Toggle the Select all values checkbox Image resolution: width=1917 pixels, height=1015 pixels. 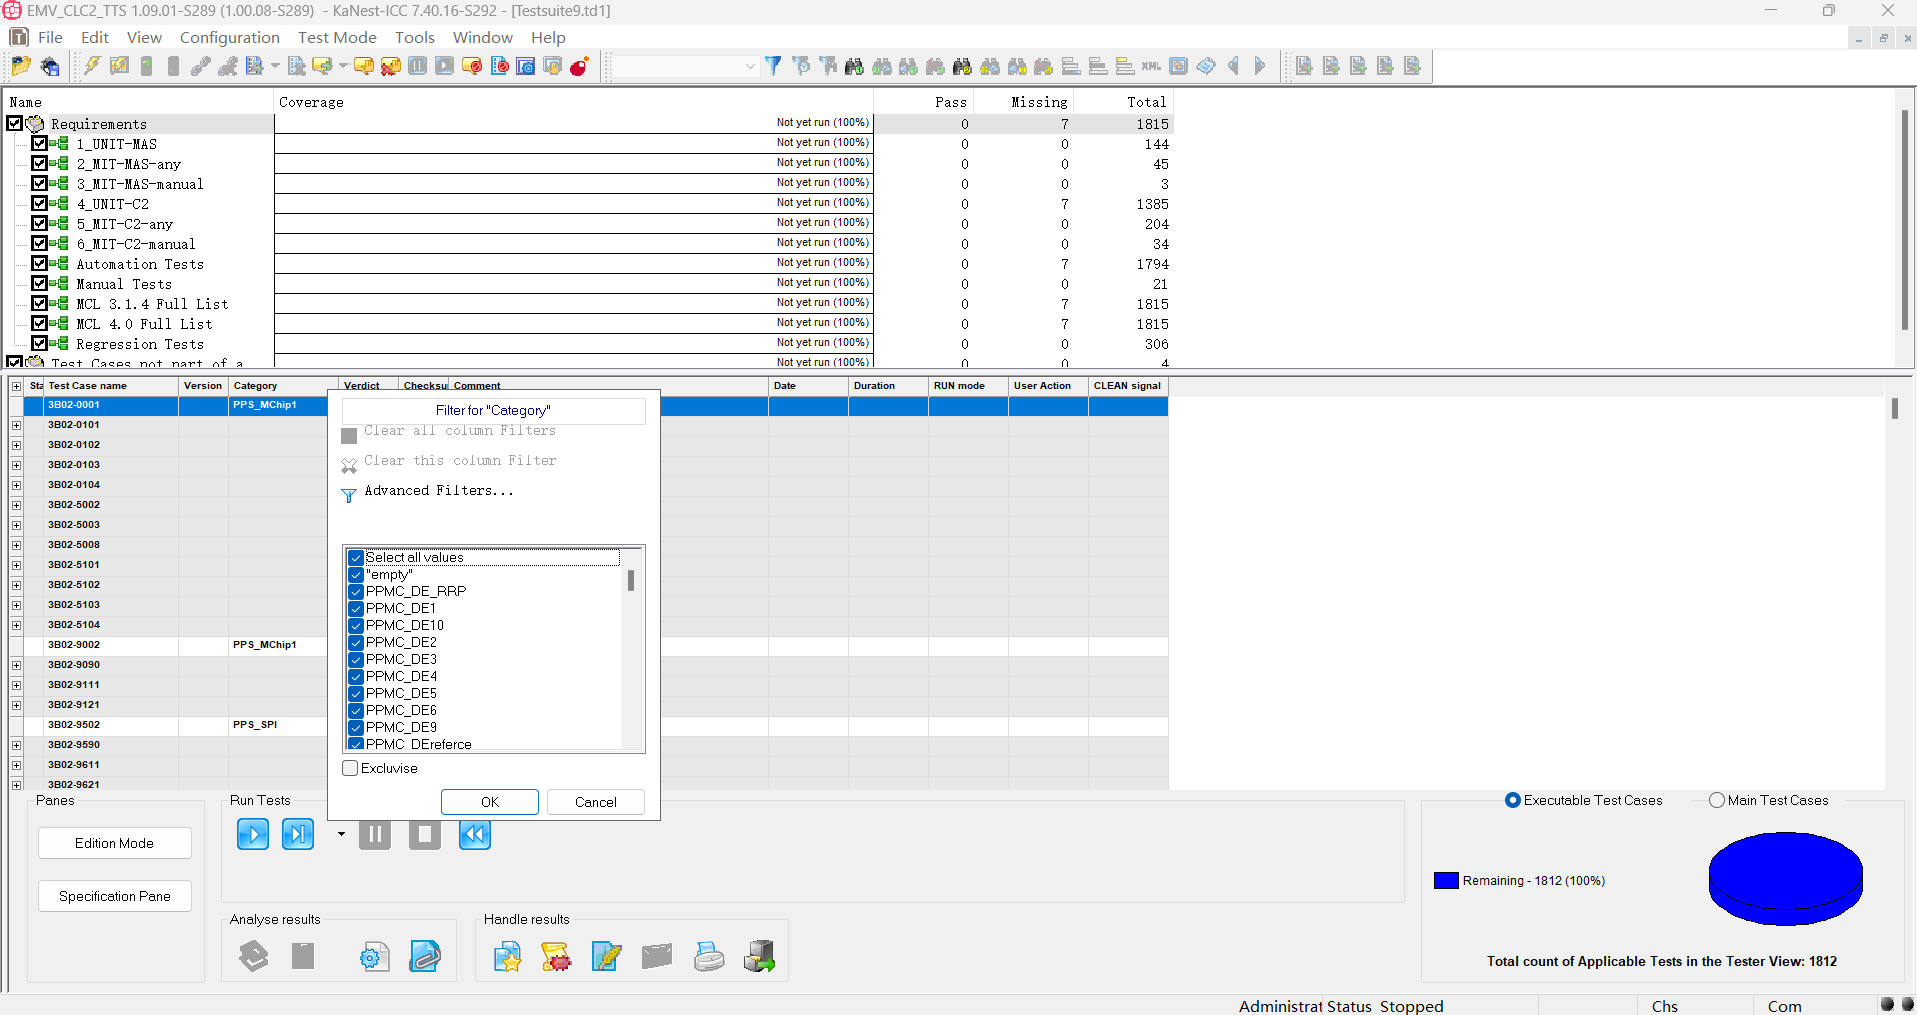click(356, 558)
